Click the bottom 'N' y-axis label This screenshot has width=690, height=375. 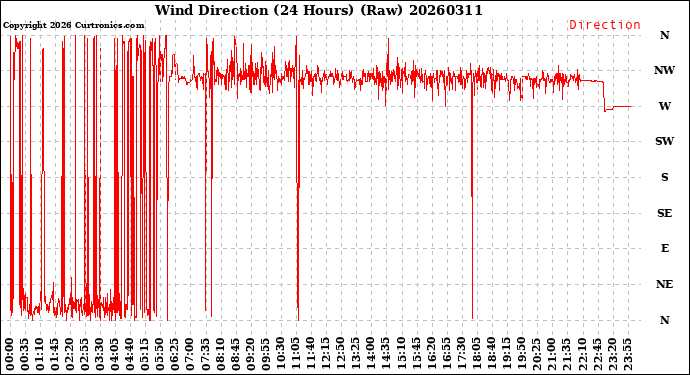(664, 320)
